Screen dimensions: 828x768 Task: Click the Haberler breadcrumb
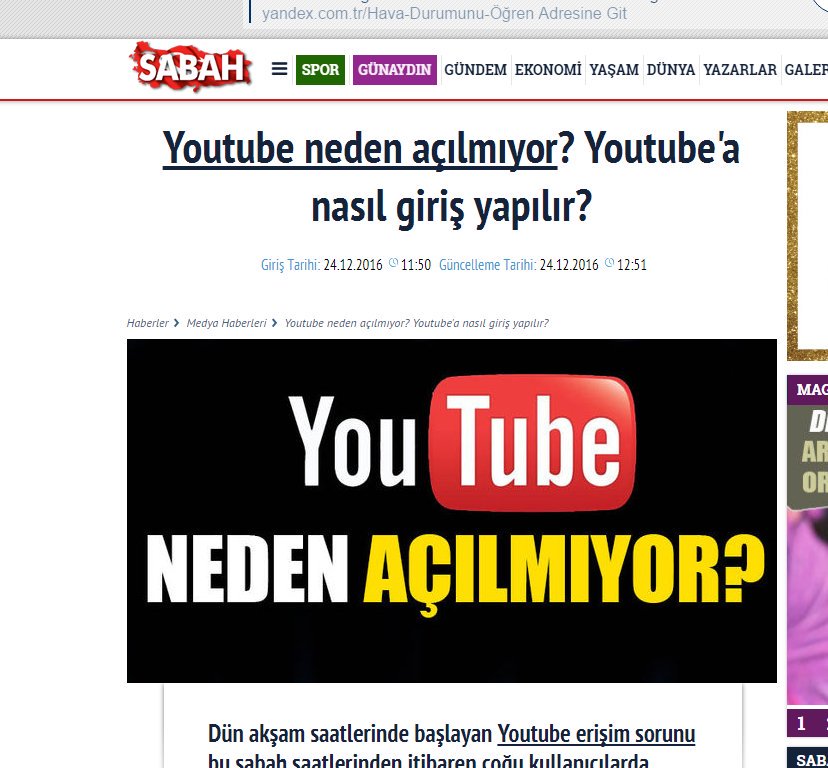[147, 323]
